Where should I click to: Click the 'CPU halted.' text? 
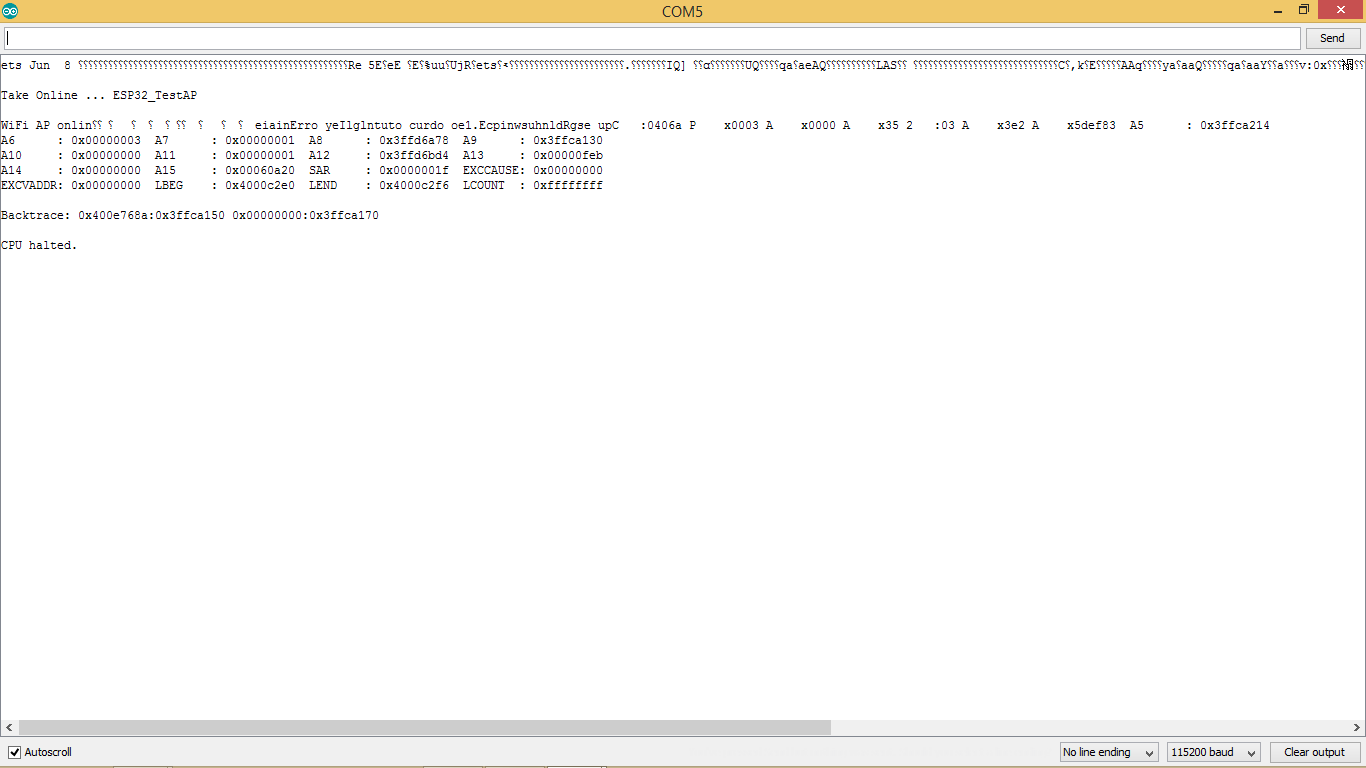tap(39, 245)
